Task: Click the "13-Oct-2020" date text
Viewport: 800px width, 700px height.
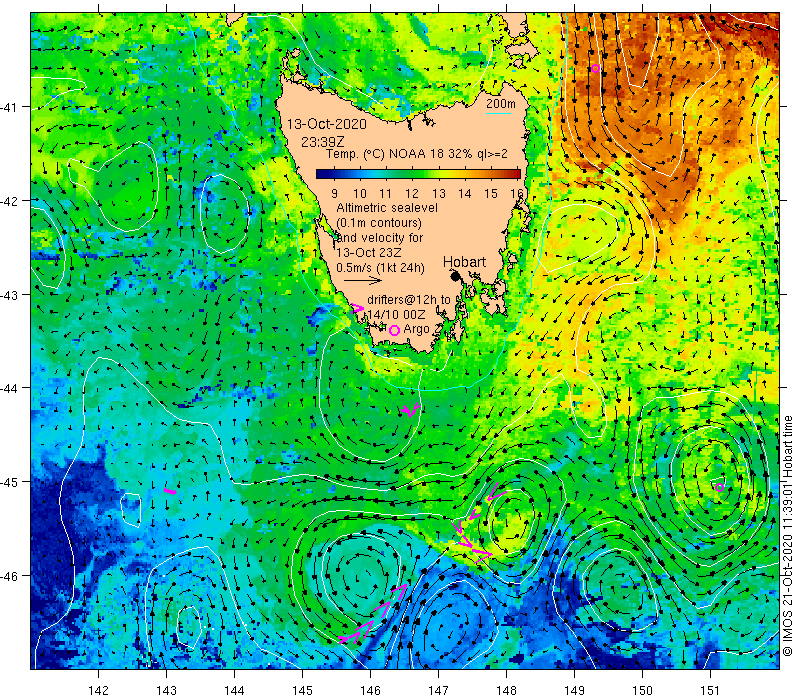Action: coord(327,124)
